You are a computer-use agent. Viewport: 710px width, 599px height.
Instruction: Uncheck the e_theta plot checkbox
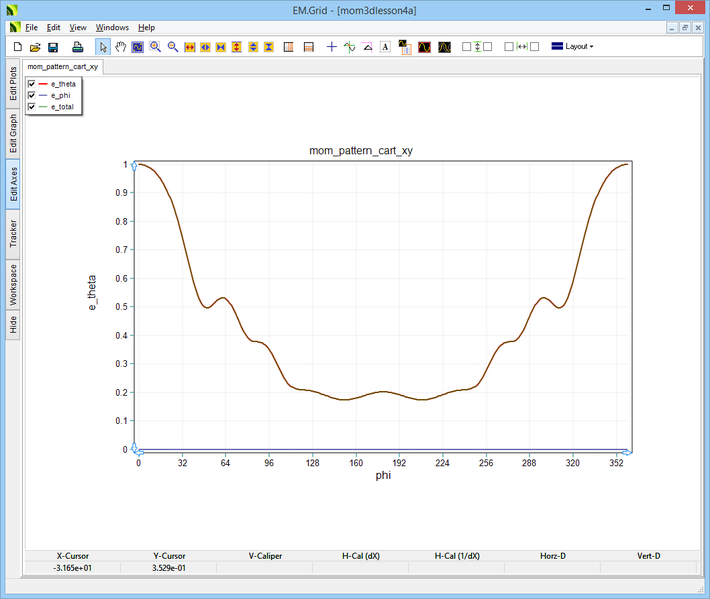32,84
